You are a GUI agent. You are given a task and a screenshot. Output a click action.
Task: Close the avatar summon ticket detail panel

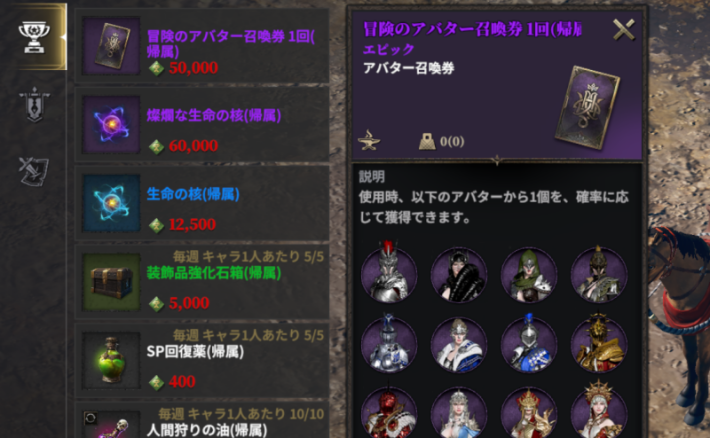[624, 30]
